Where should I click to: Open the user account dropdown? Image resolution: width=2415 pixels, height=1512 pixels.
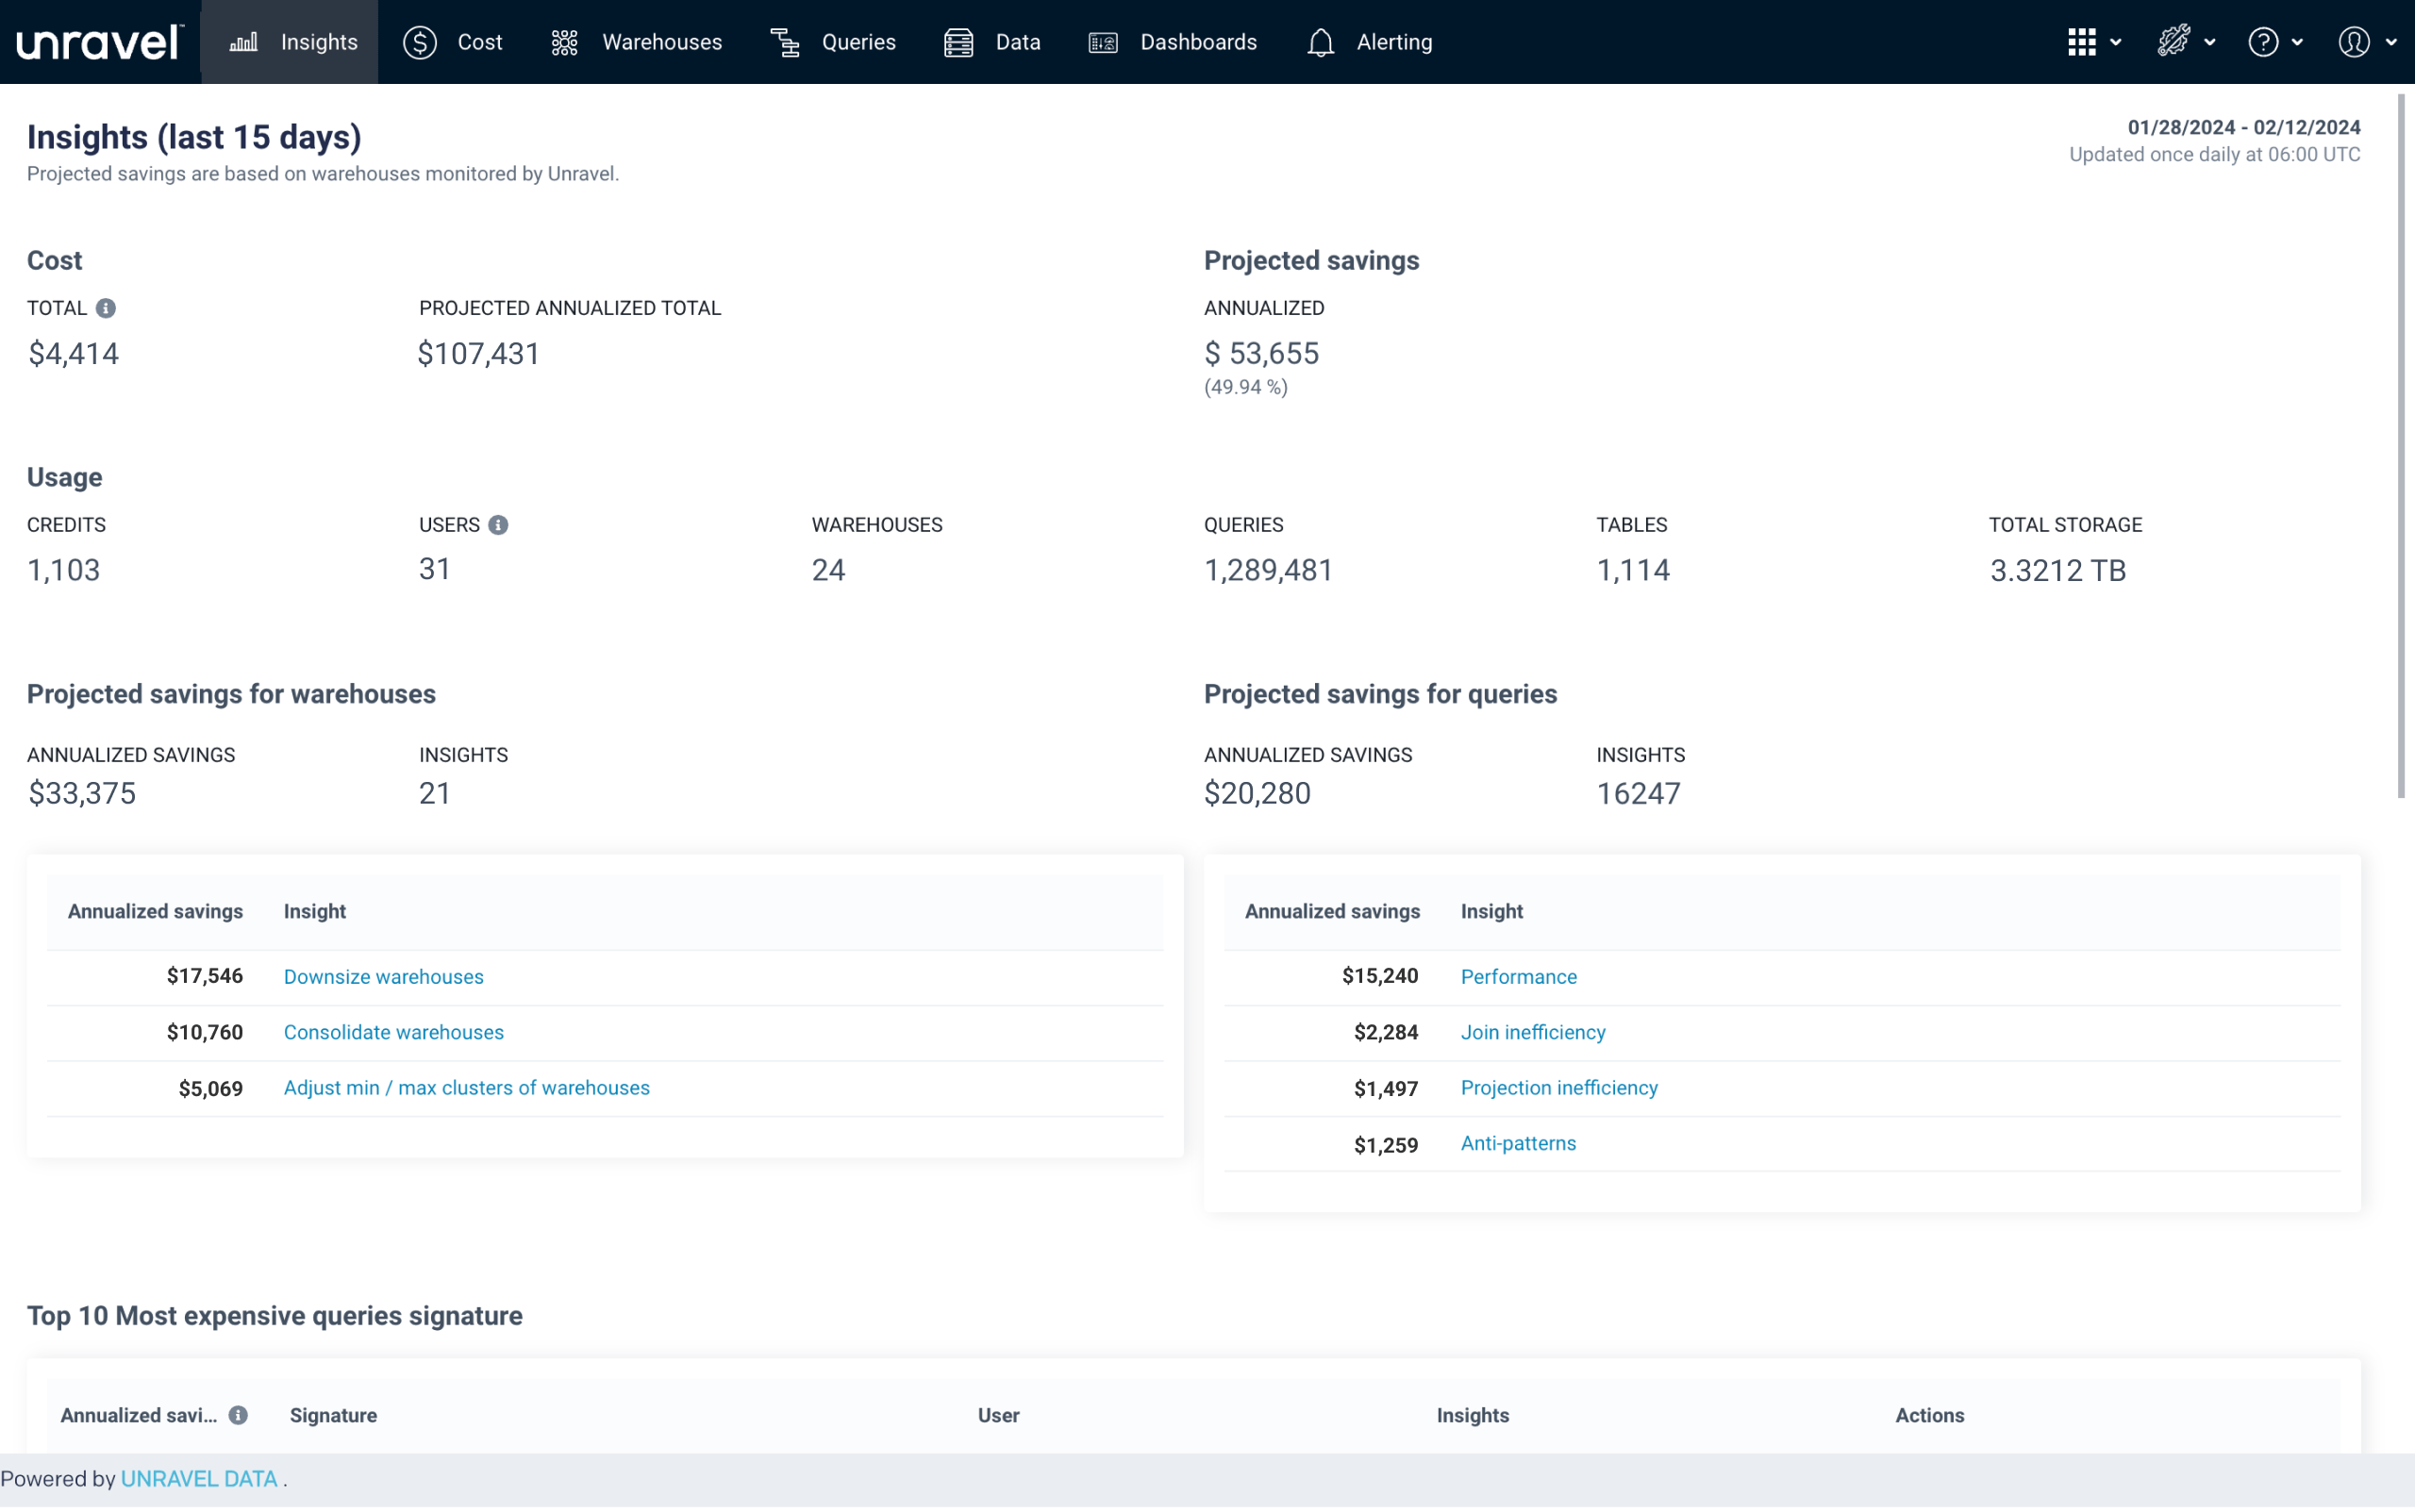point(2366,42)
